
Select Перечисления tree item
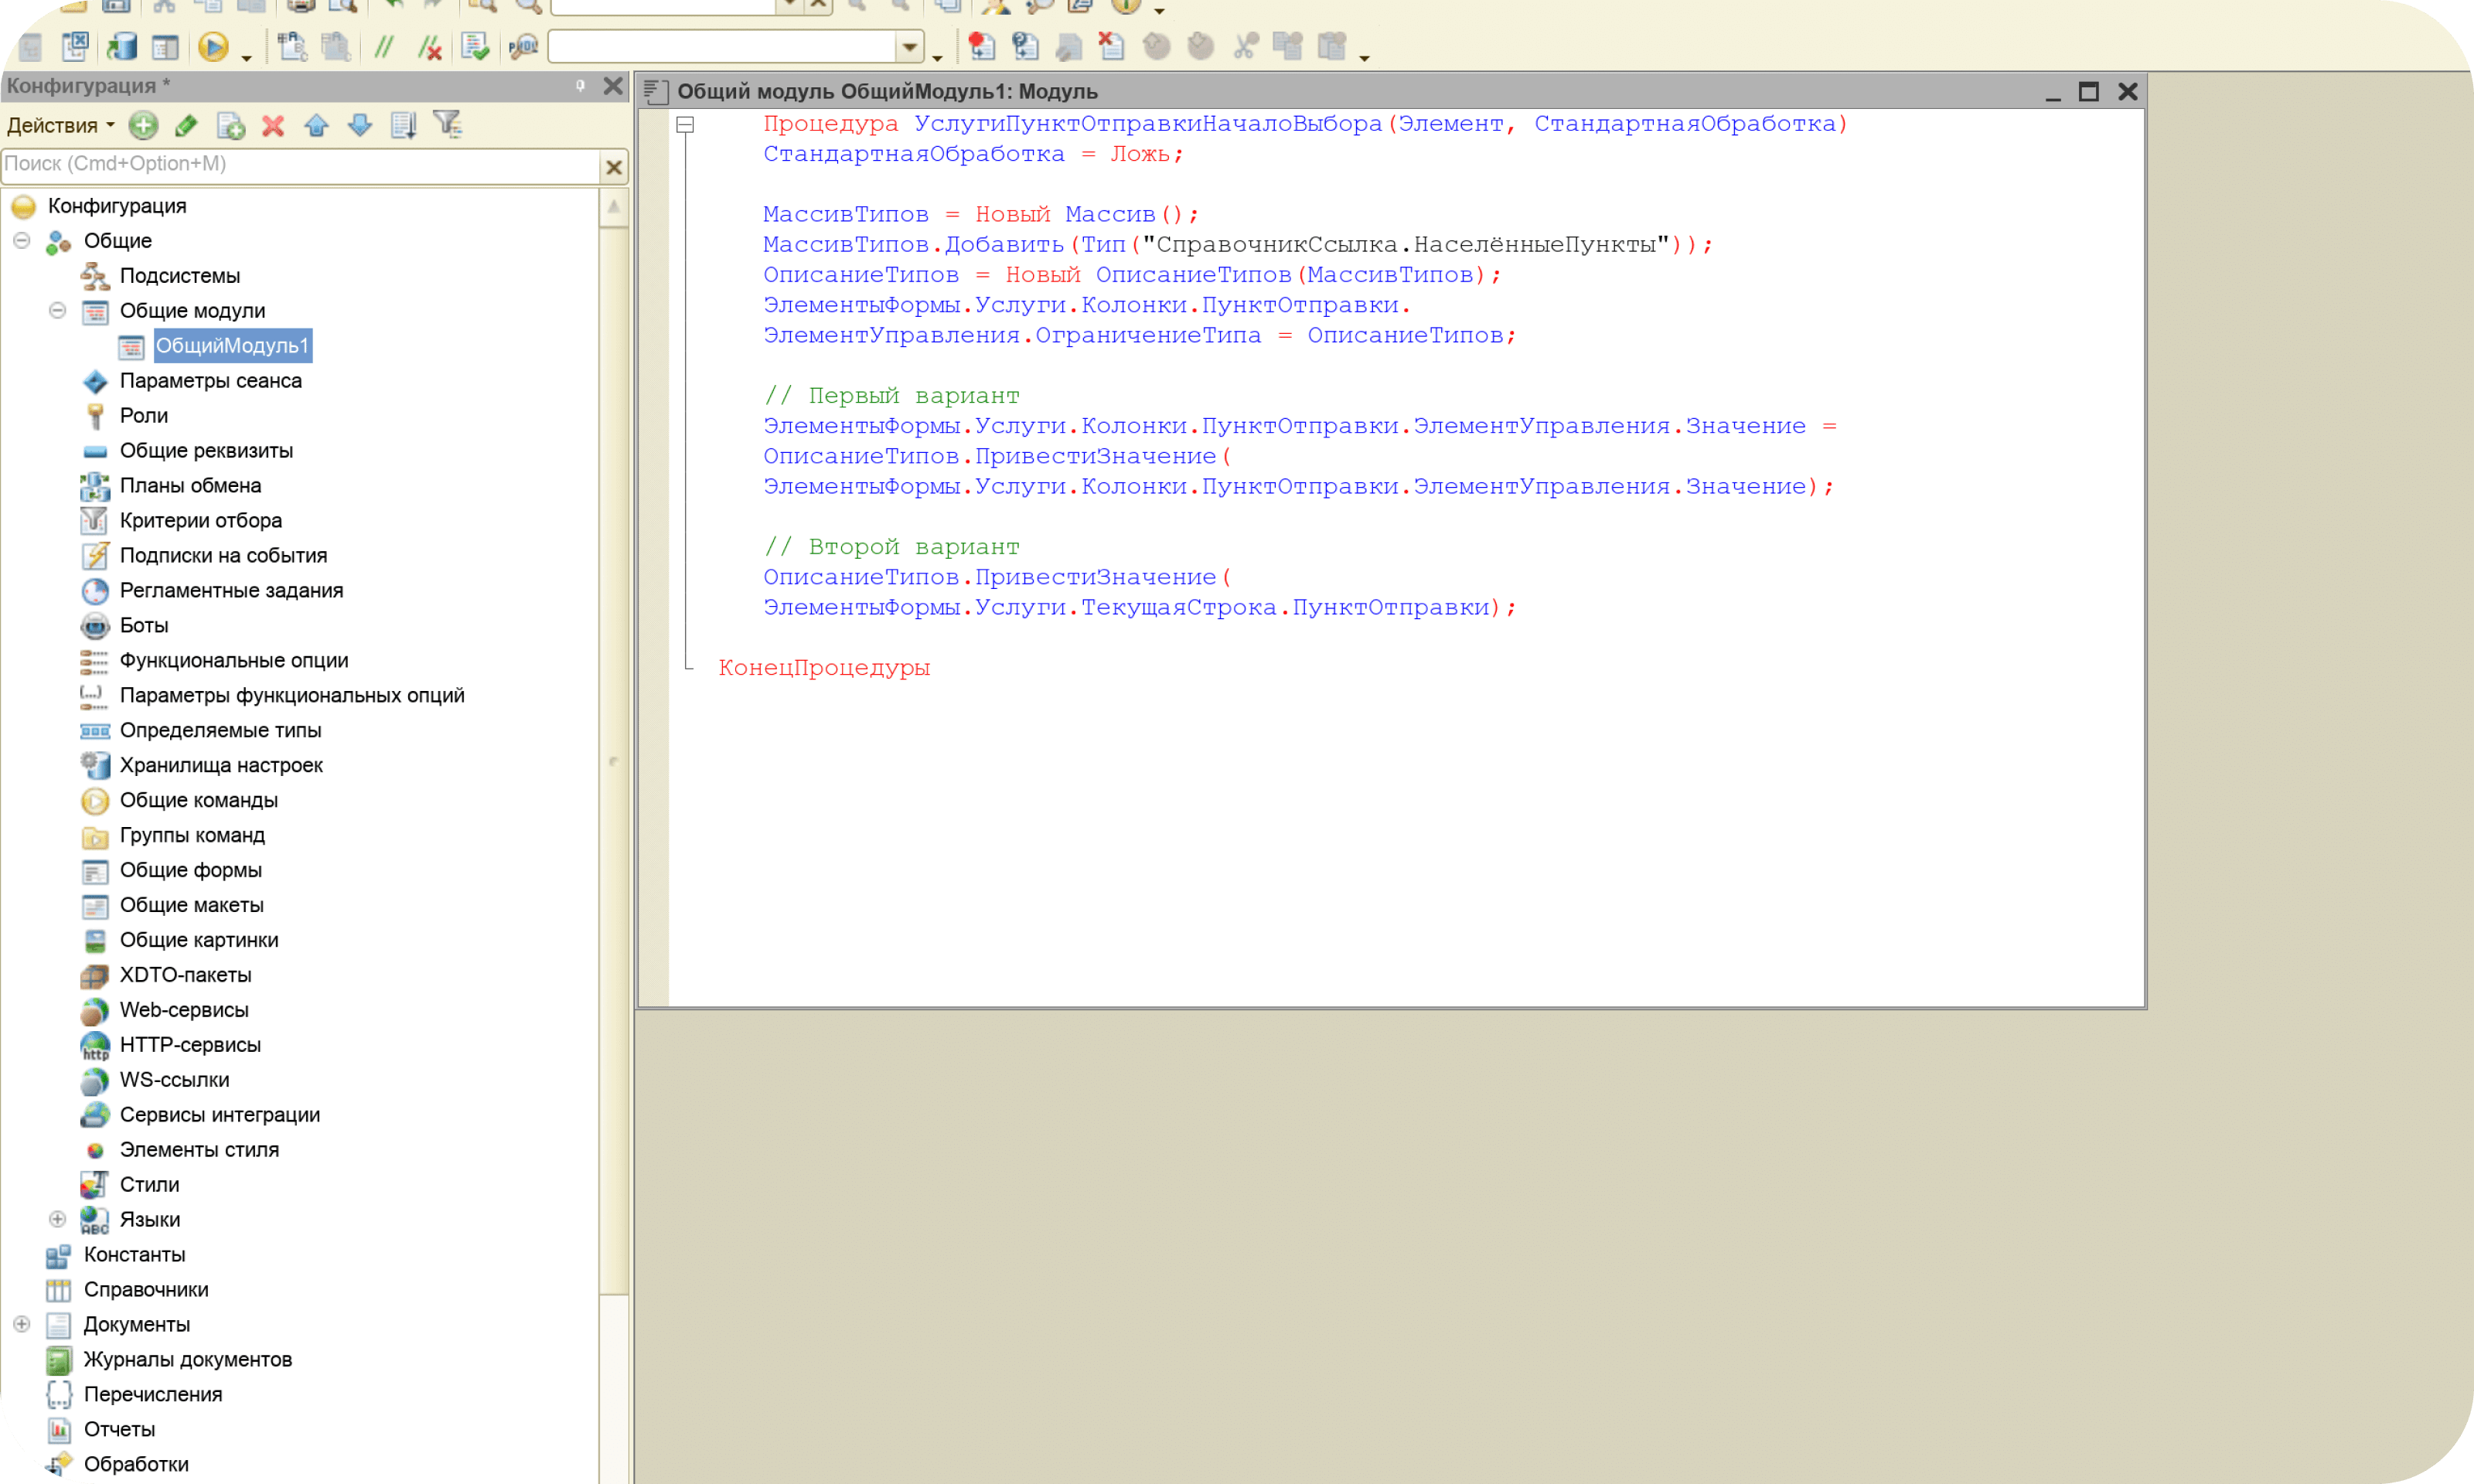pos(153,1395)
